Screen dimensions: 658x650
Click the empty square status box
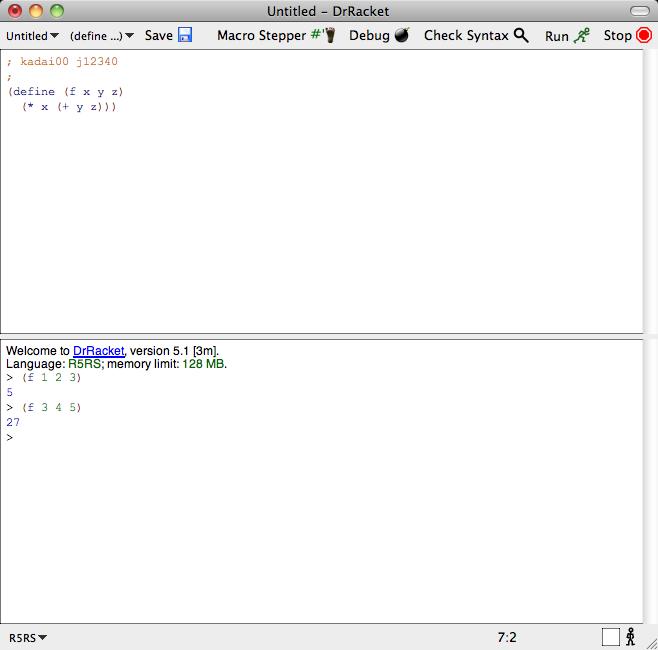611,637
